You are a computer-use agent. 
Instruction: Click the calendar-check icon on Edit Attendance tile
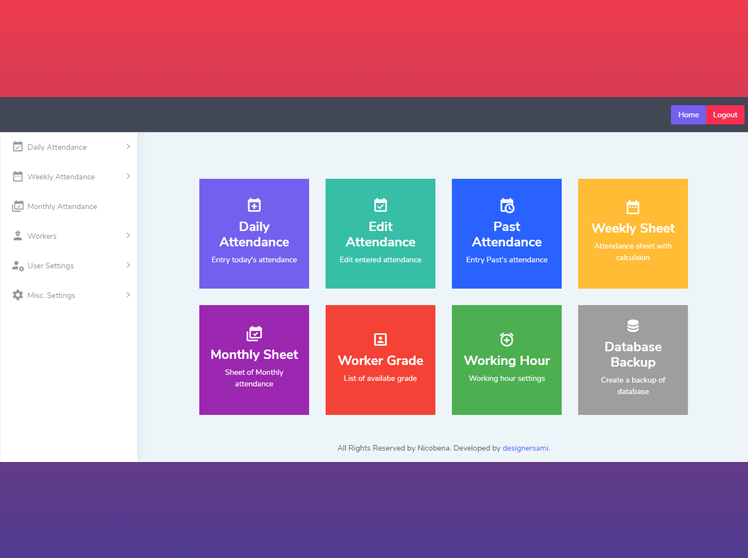tap(380, 205)
